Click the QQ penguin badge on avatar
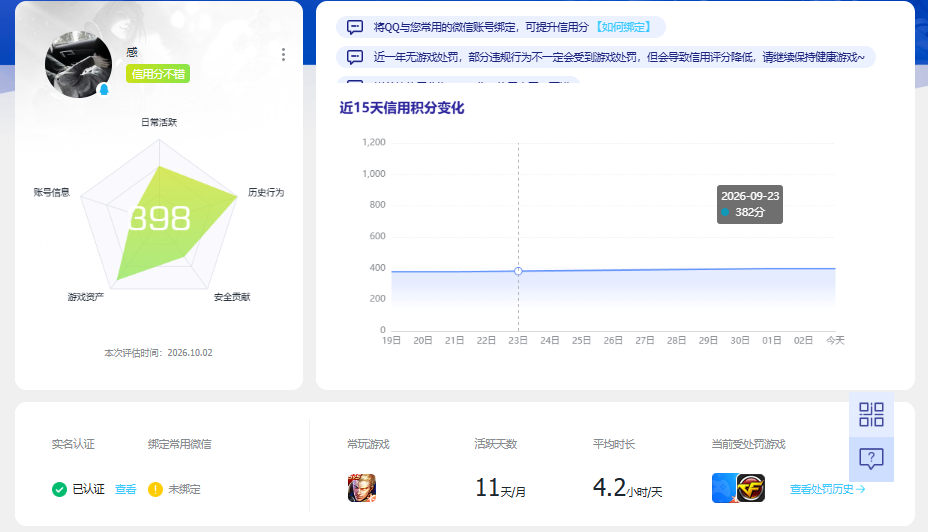Viewport: 928px width, 532px height. 104,89
